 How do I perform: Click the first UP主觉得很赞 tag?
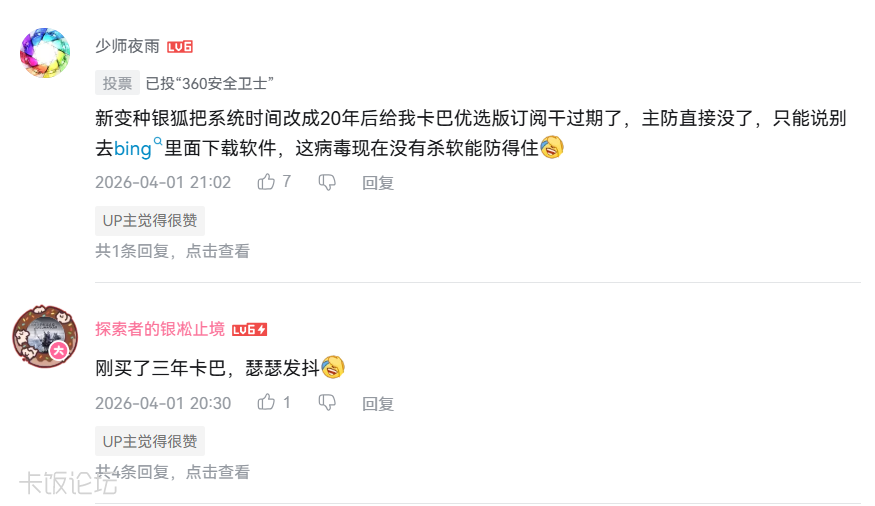pos(150,220)
